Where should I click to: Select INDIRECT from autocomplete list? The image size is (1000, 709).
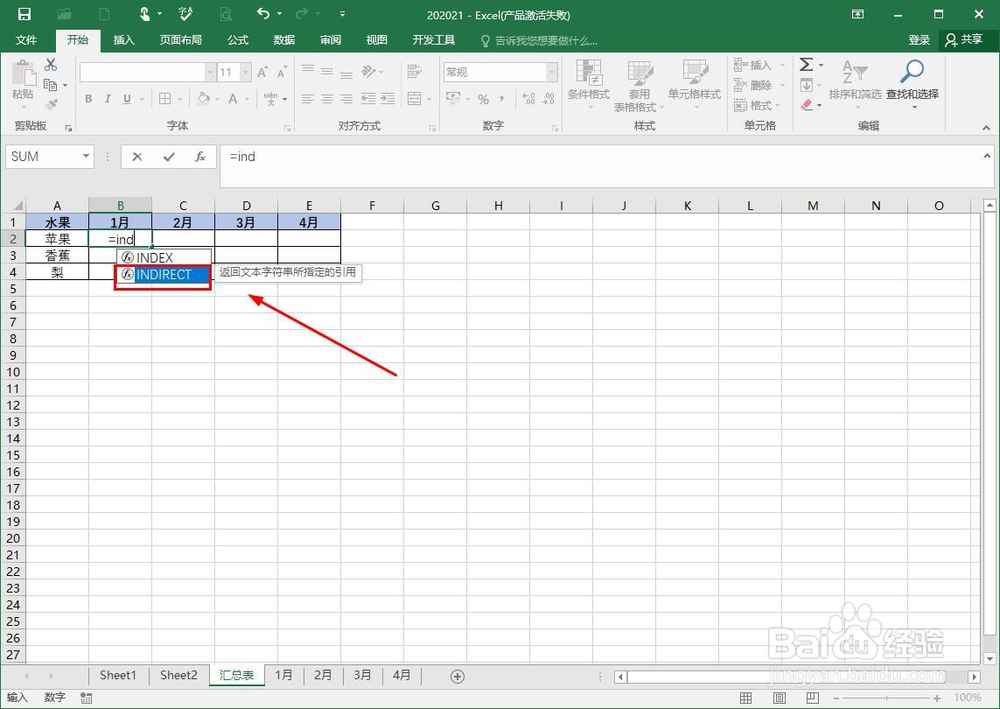164,275
